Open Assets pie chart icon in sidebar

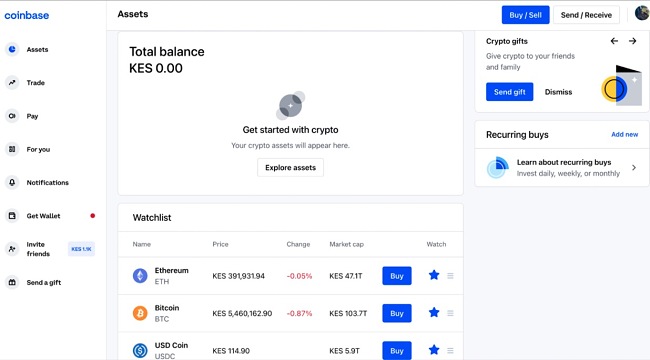12,49
